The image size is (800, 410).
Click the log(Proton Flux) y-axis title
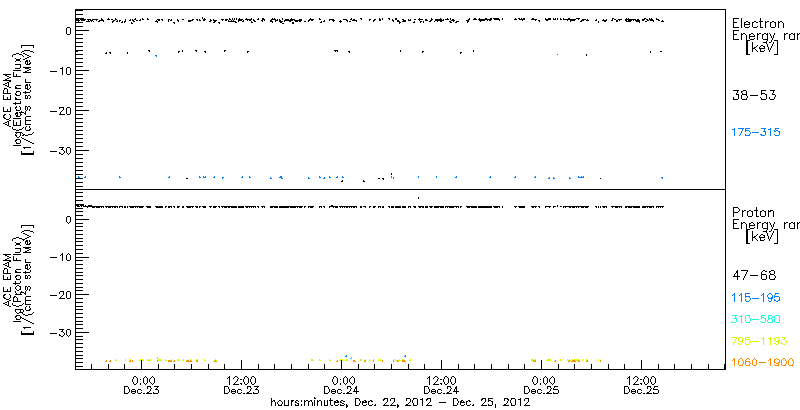point(17,280)
